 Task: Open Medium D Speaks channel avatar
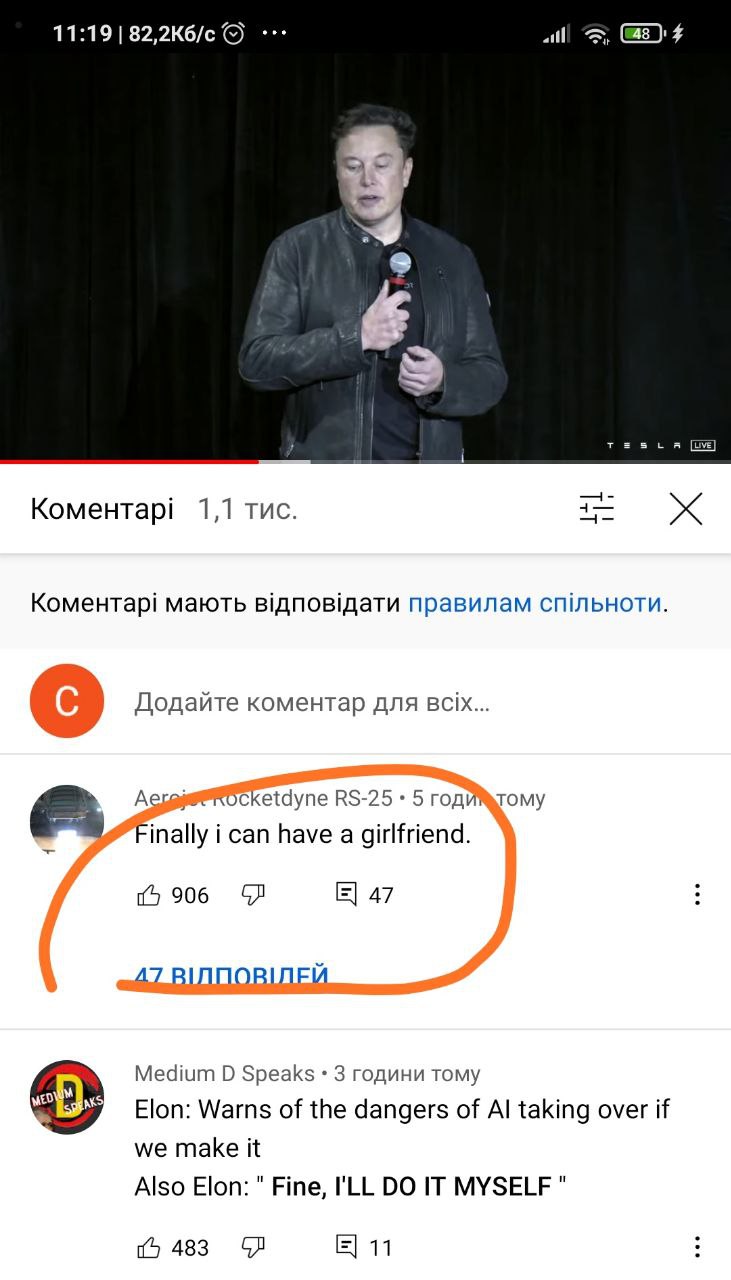(x=67, y=1097)
